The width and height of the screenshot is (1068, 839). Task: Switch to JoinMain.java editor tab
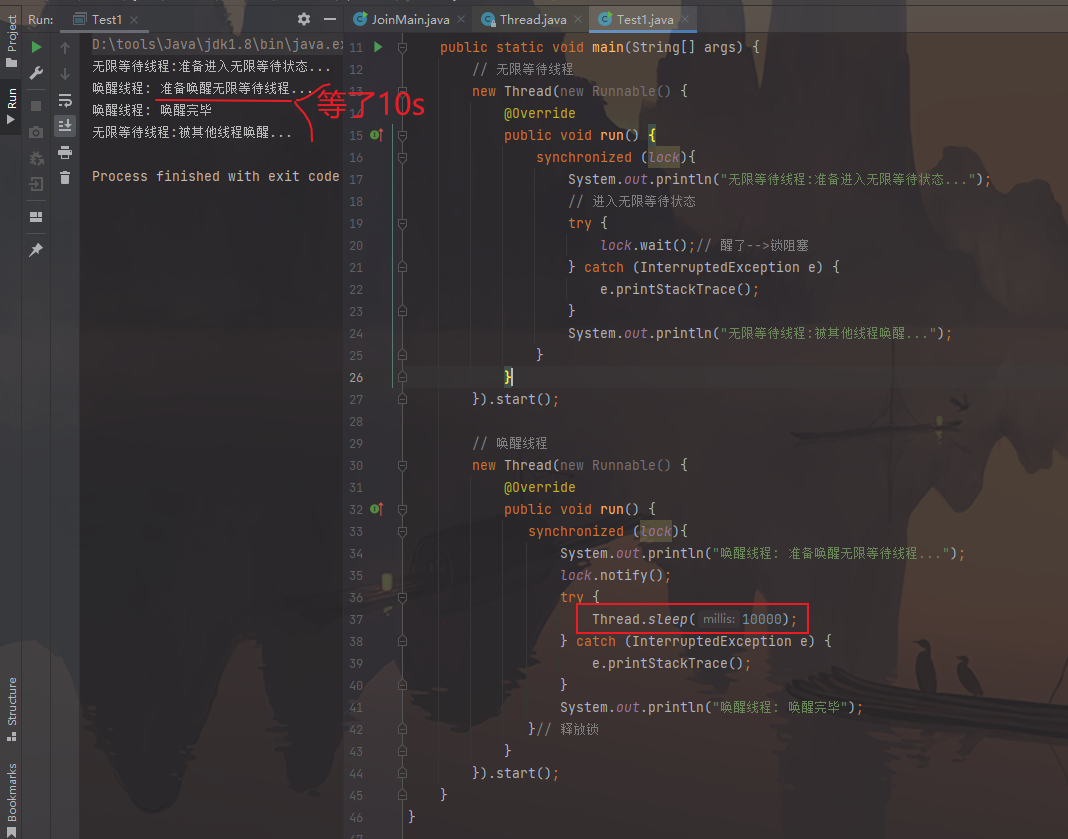point(409,19)
